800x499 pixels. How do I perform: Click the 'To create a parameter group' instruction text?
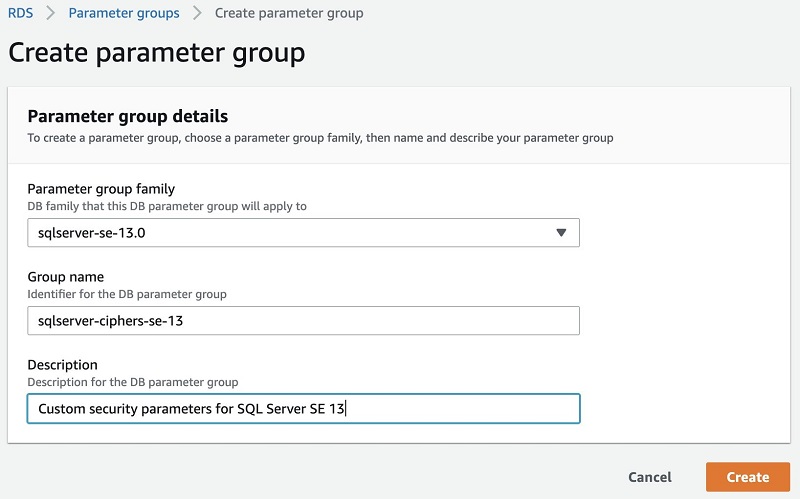(x=320, y=138)
